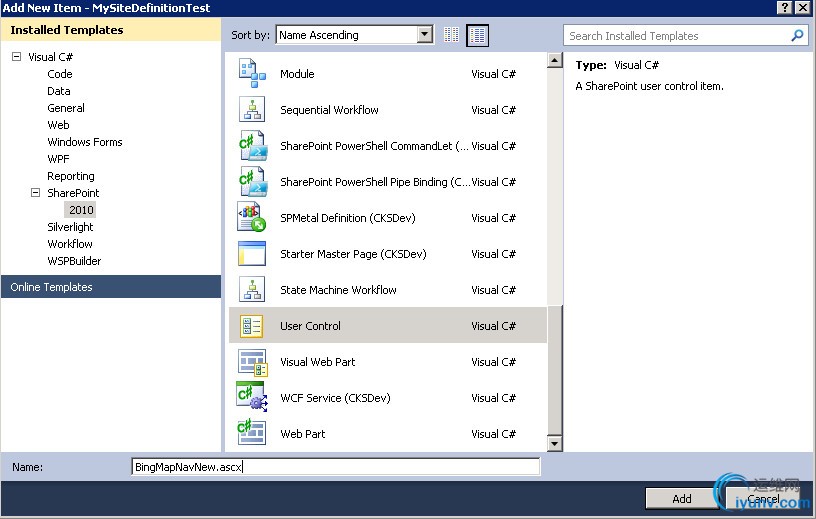
Task: Click the "Sequential Workflow" template name
Action: (x=329, y=110)
